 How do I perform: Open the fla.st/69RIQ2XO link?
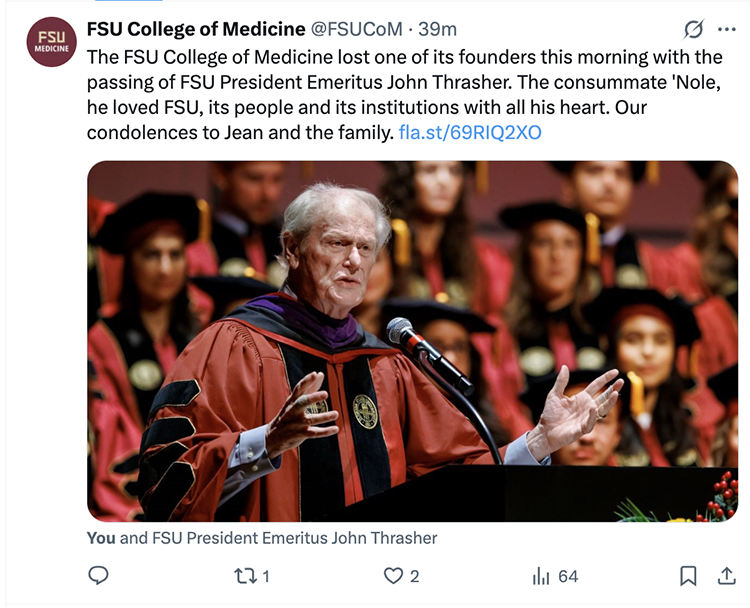pyautogui.click(x=470, y=132)
